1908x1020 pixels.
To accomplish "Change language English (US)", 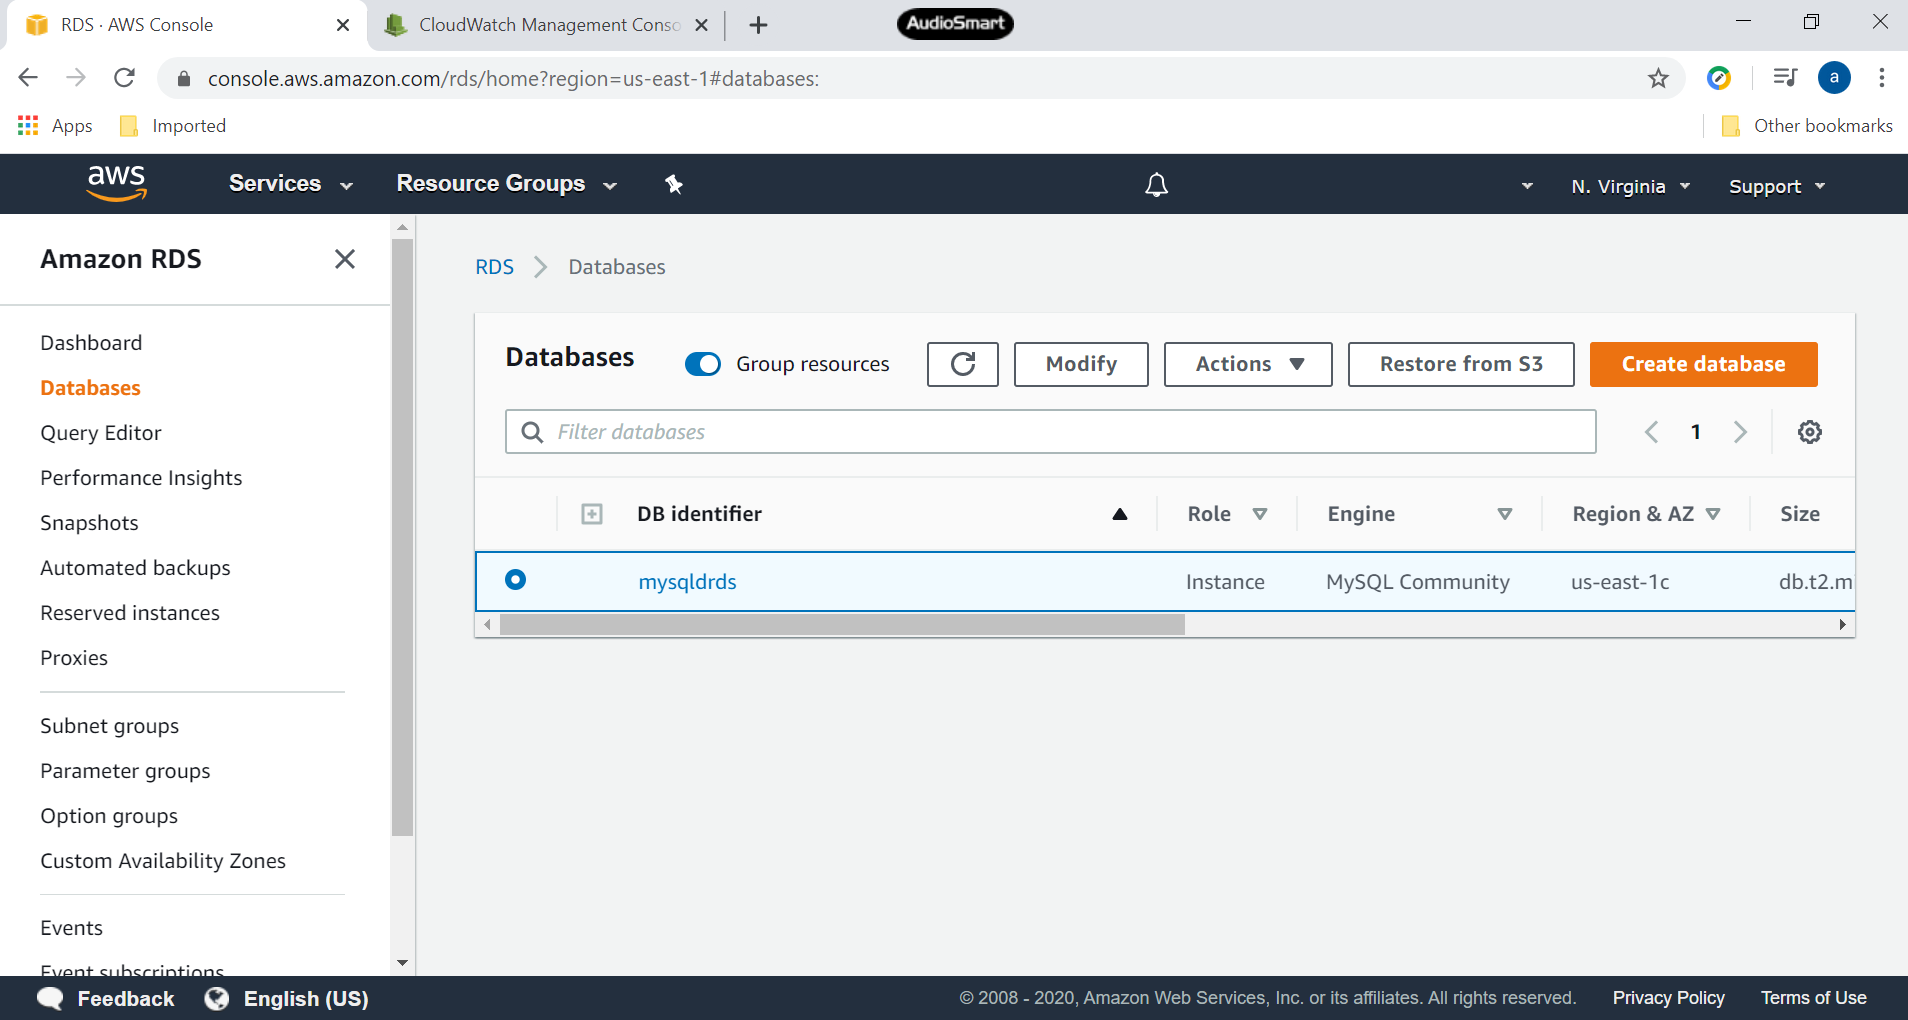I will [x=287, y=998].
